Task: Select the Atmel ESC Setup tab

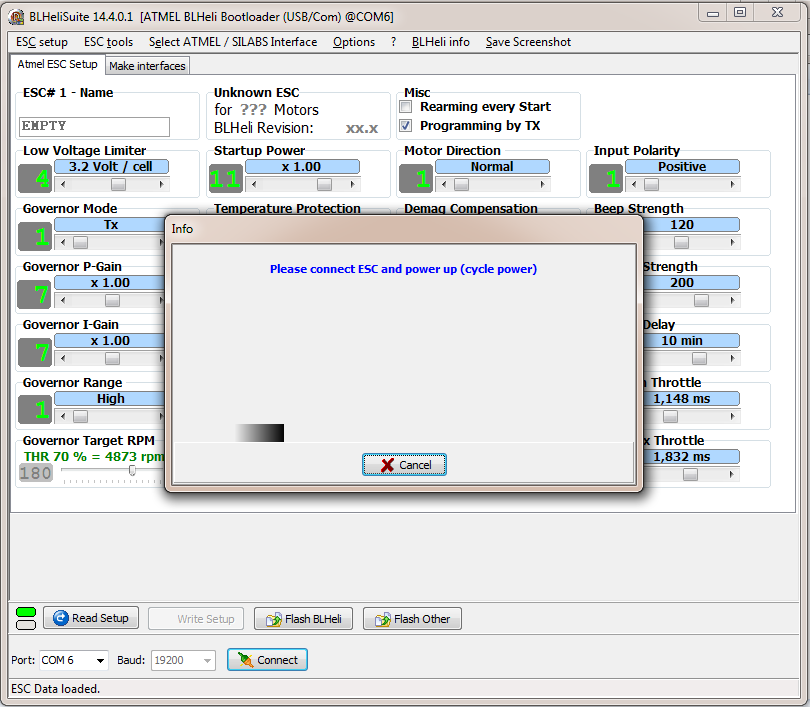Action: [x=57, y=65]
